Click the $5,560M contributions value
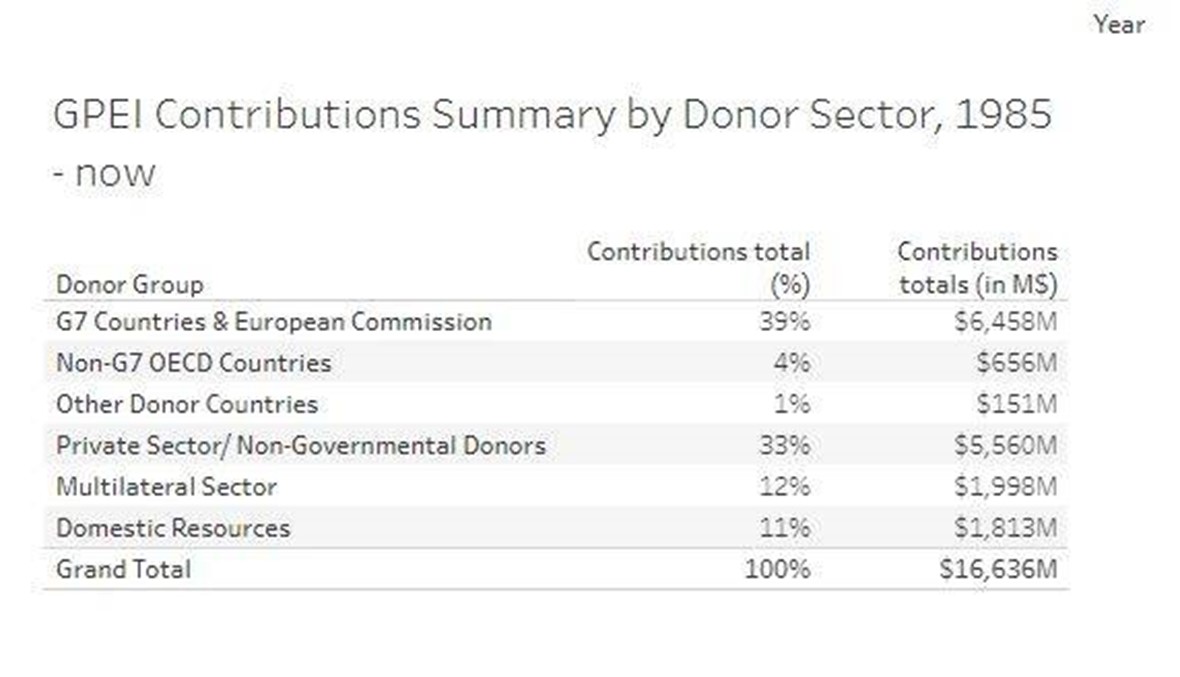The image size is (1180, 677). click(x=1007, y=445)
